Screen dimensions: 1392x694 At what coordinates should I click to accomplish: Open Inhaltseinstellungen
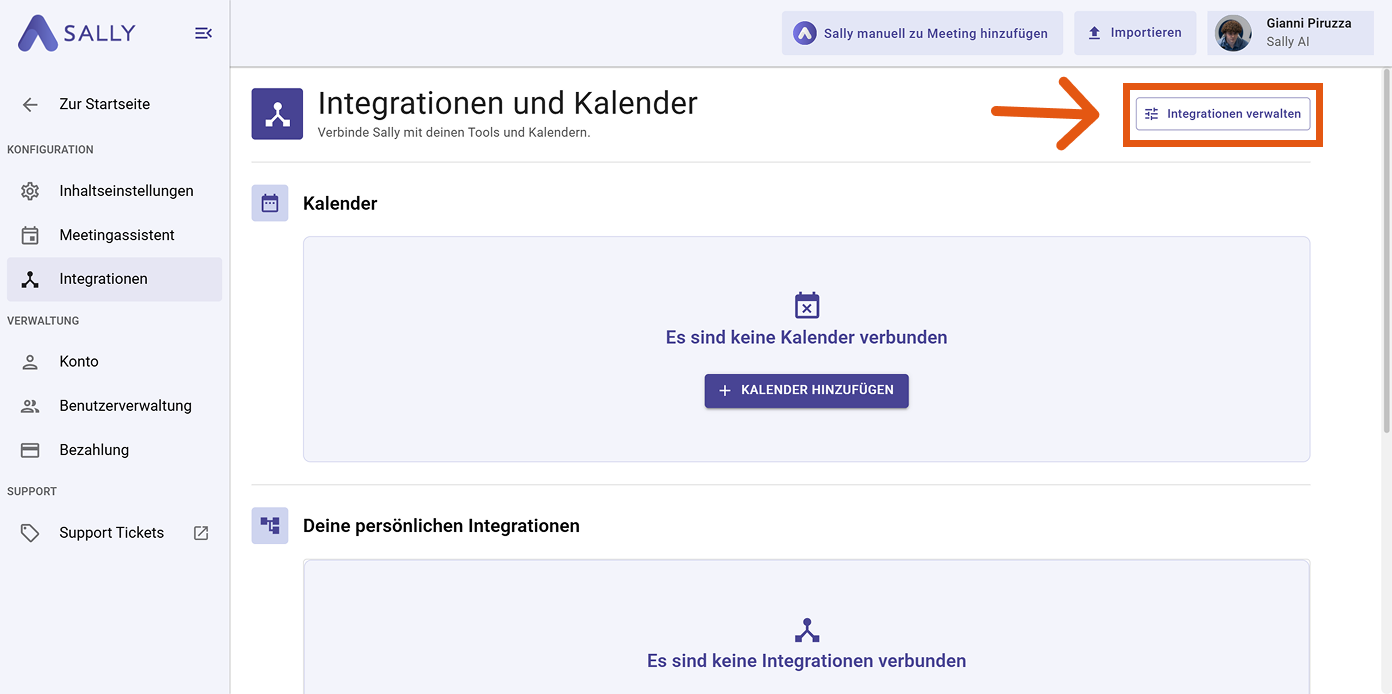(114, 191)
